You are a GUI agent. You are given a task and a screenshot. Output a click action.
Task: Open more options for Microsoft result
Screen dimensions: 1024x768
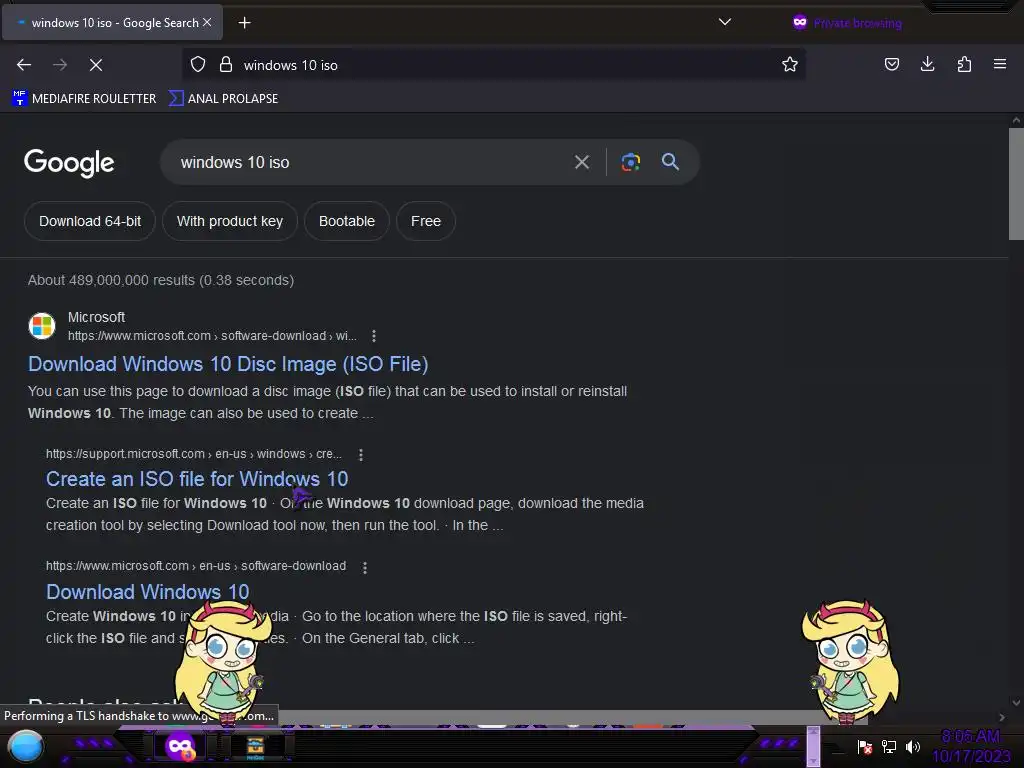point(374,336)
